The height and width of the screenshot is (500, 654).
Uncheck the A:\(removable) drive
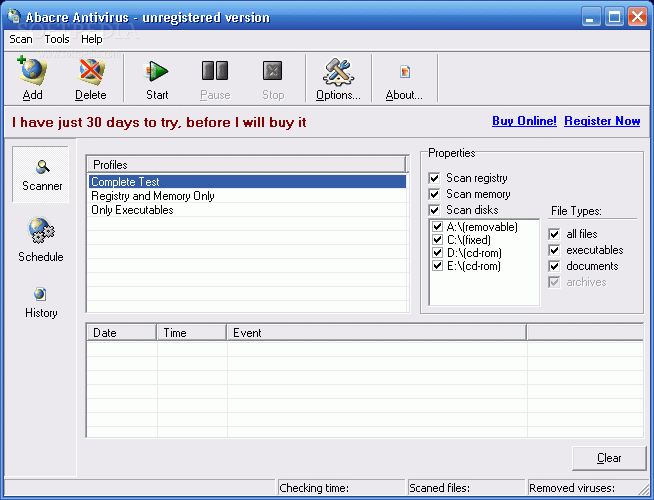coord(437,227)
